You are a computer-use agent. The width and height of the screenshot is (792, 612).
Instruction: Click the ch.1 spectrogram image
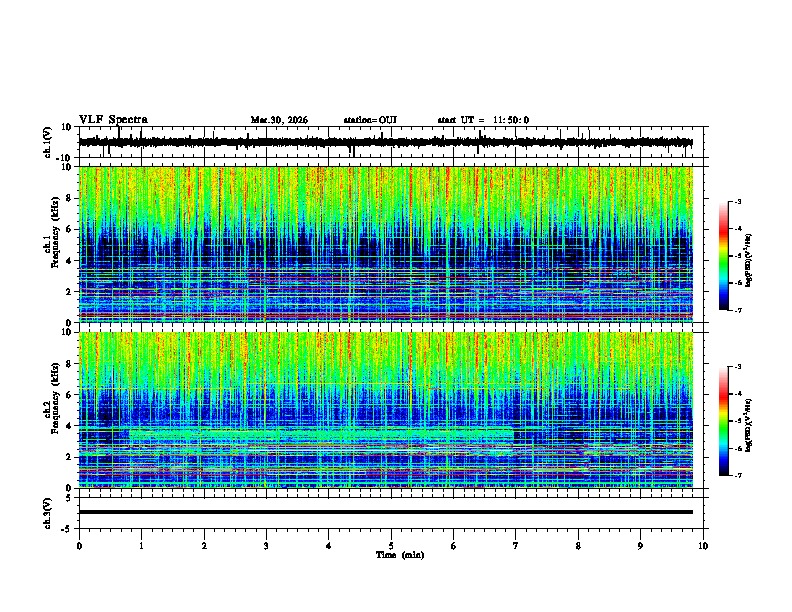click(385, 244)
